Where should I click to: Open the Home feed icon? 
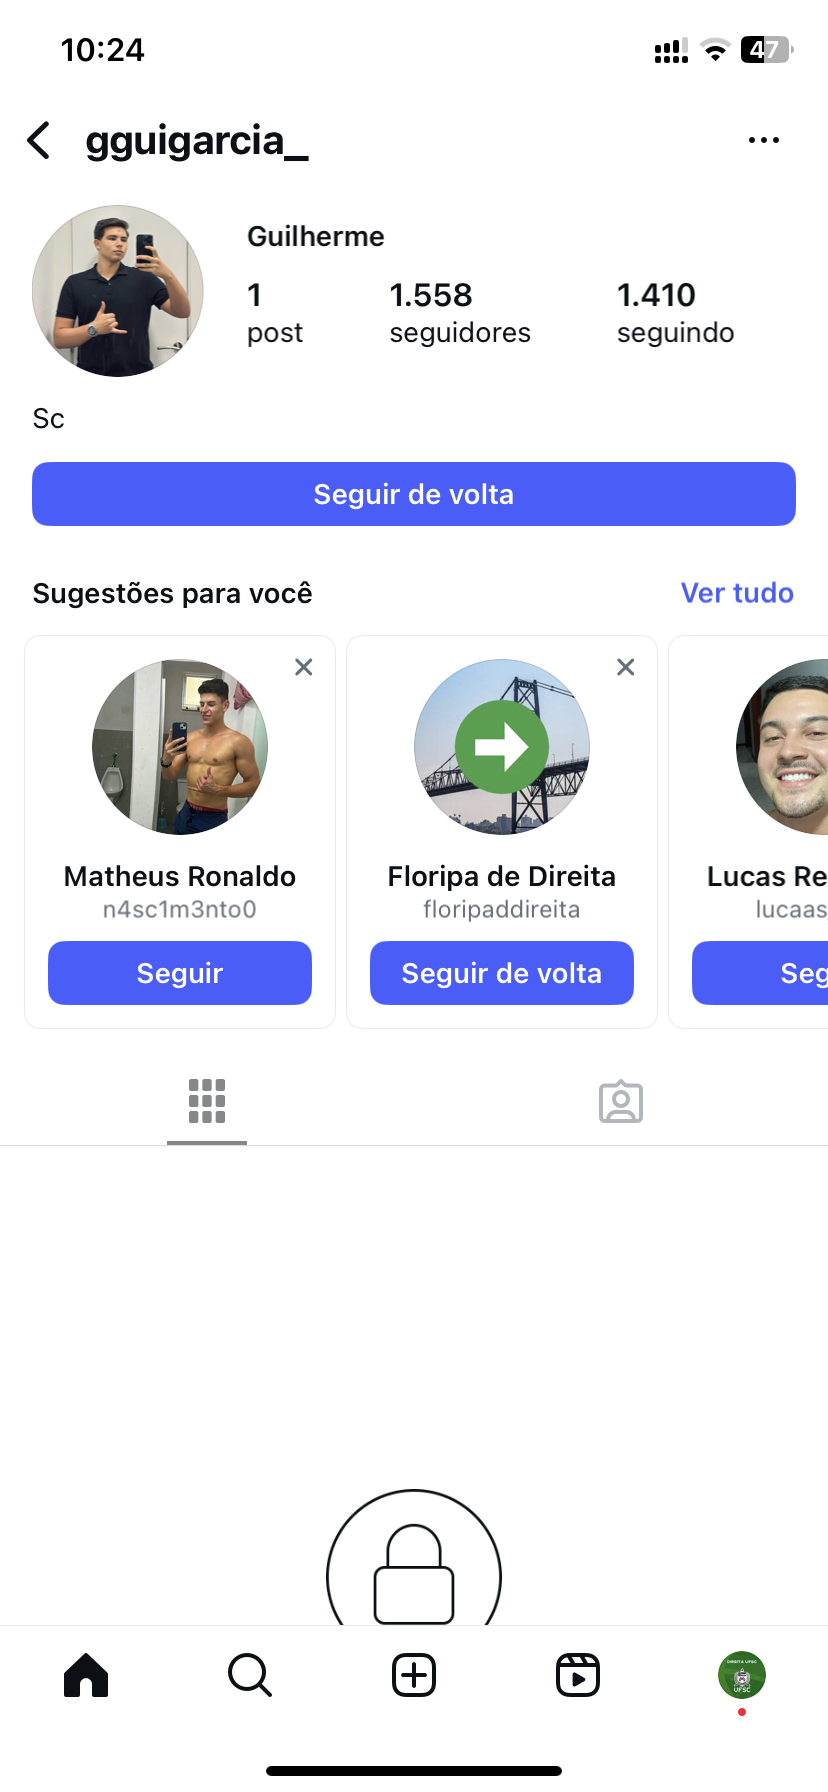pos(86,1675)
